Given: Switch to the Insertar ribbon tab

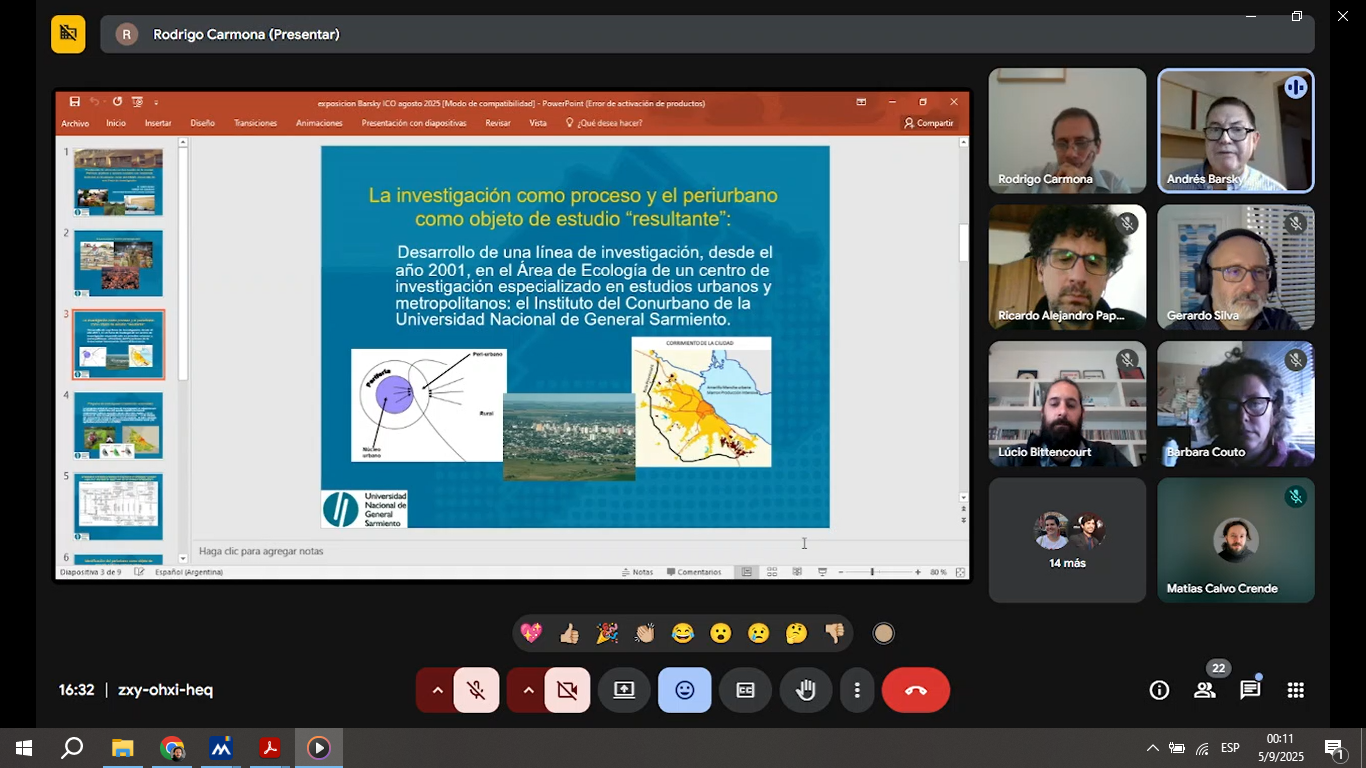Looking at the screenshot, I should click(x=158, y=123).
